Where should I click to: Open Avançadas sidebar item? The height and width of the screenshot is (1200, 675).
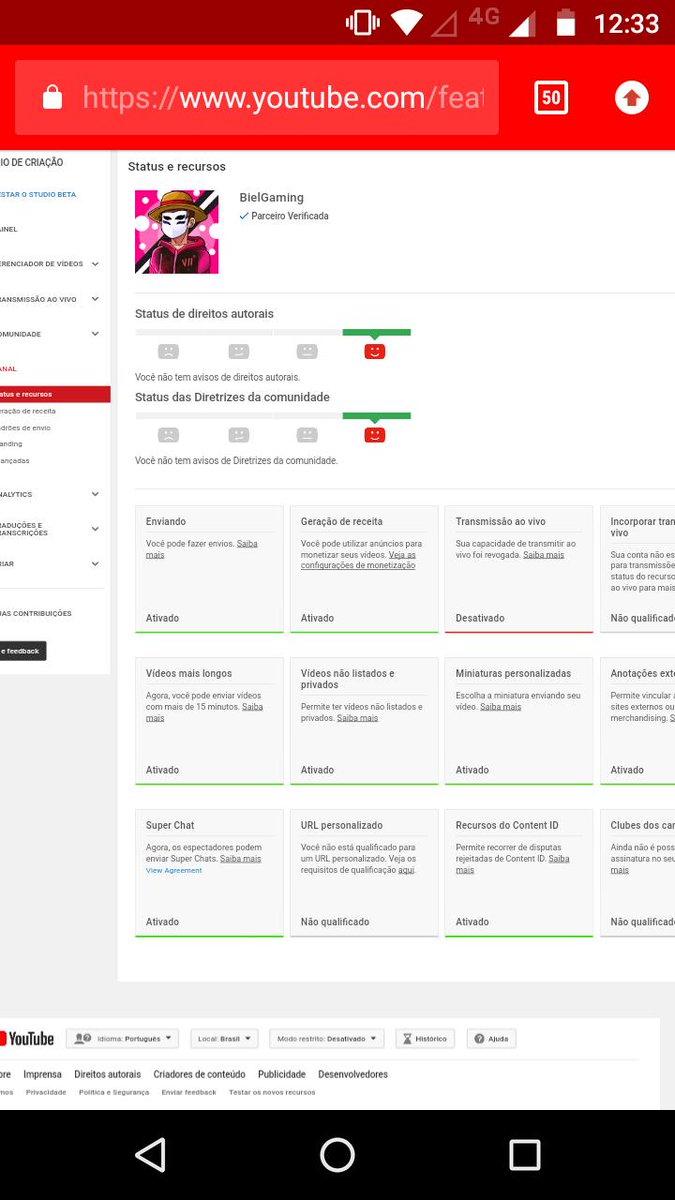(15, 461)
